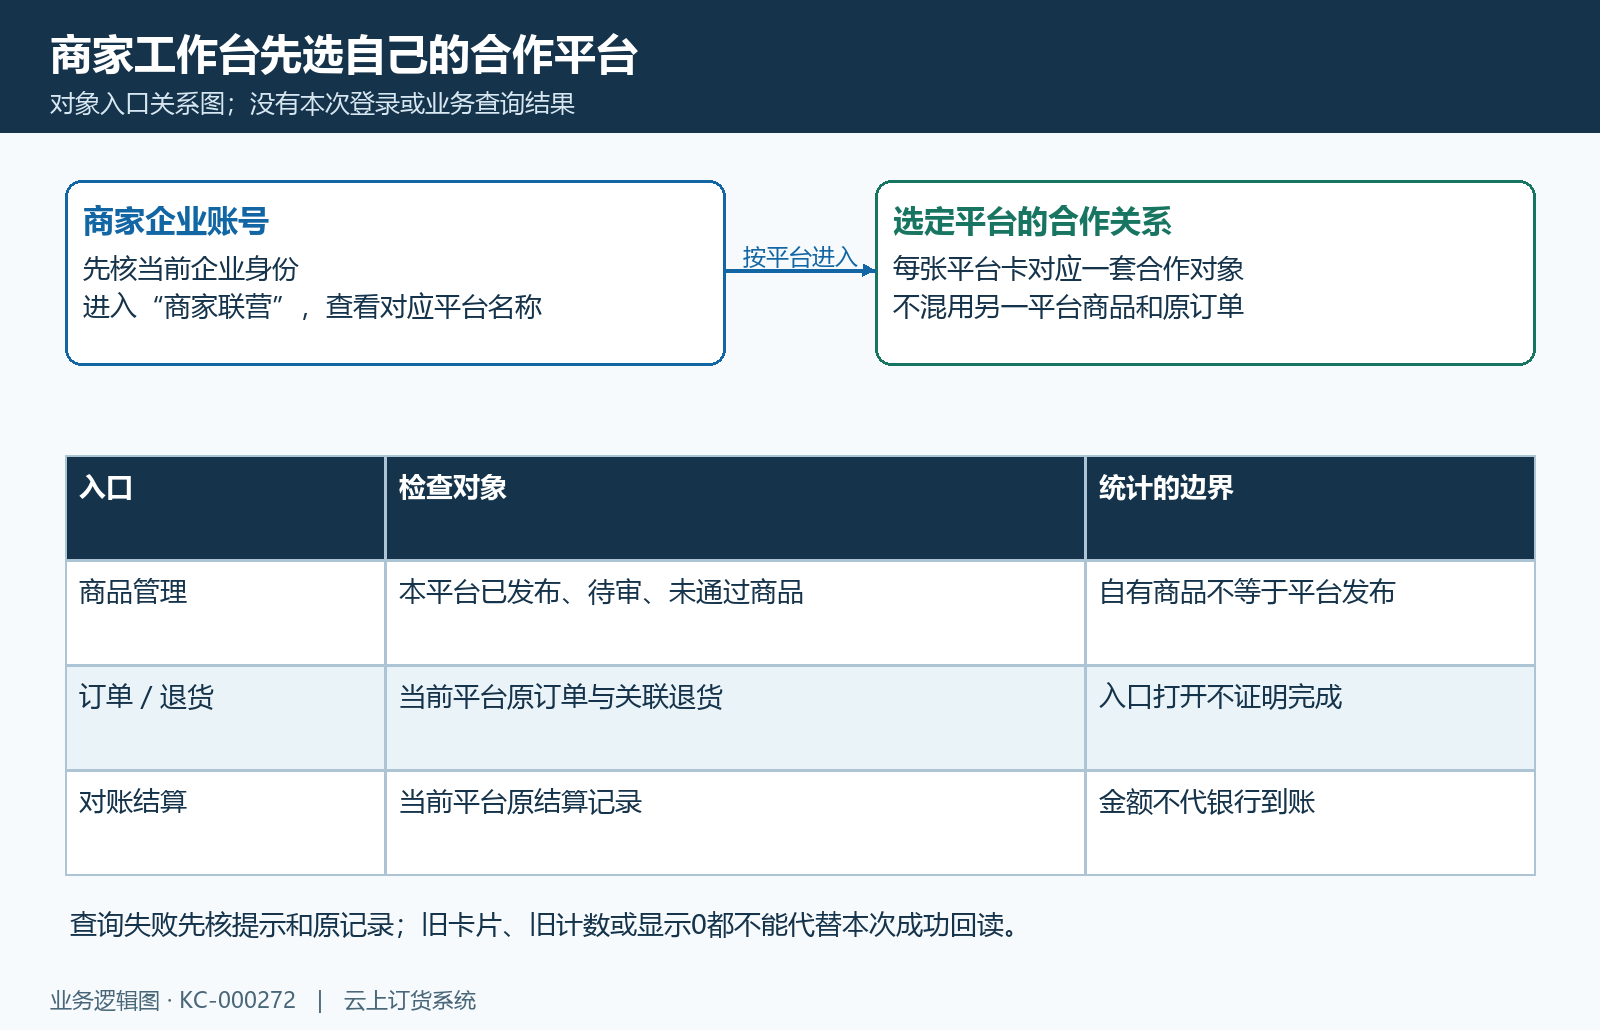Click the cell 当前平台原订单与关联退货
Viewport: 1600px width, 1030px height.
[736, 718]
